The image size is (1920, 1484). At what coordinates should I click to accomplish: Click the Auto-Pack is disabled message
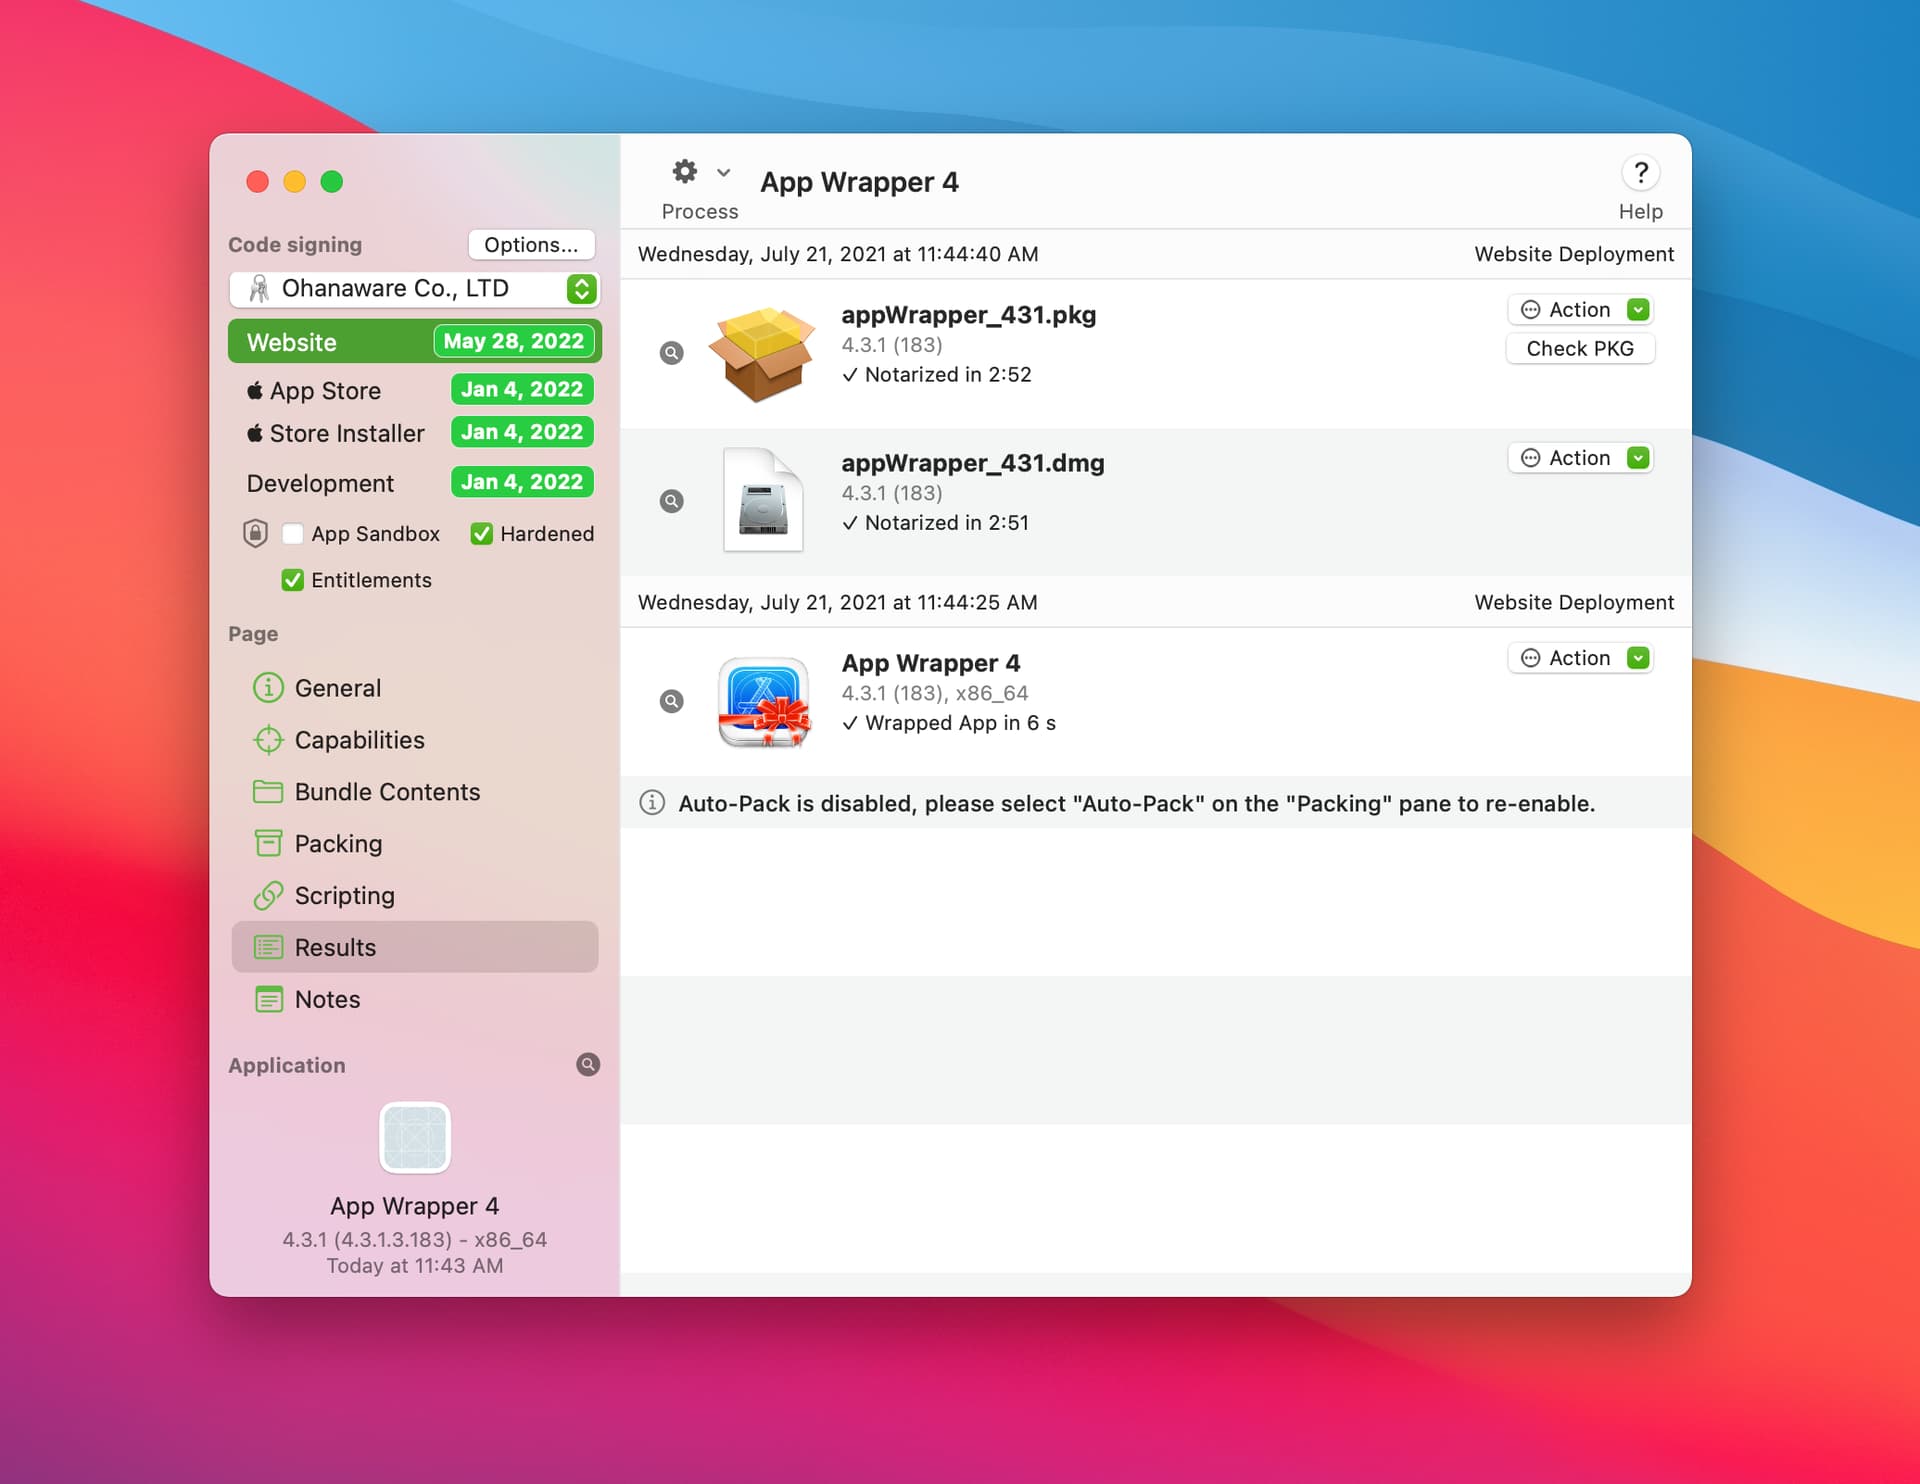tap(1137, 804)
